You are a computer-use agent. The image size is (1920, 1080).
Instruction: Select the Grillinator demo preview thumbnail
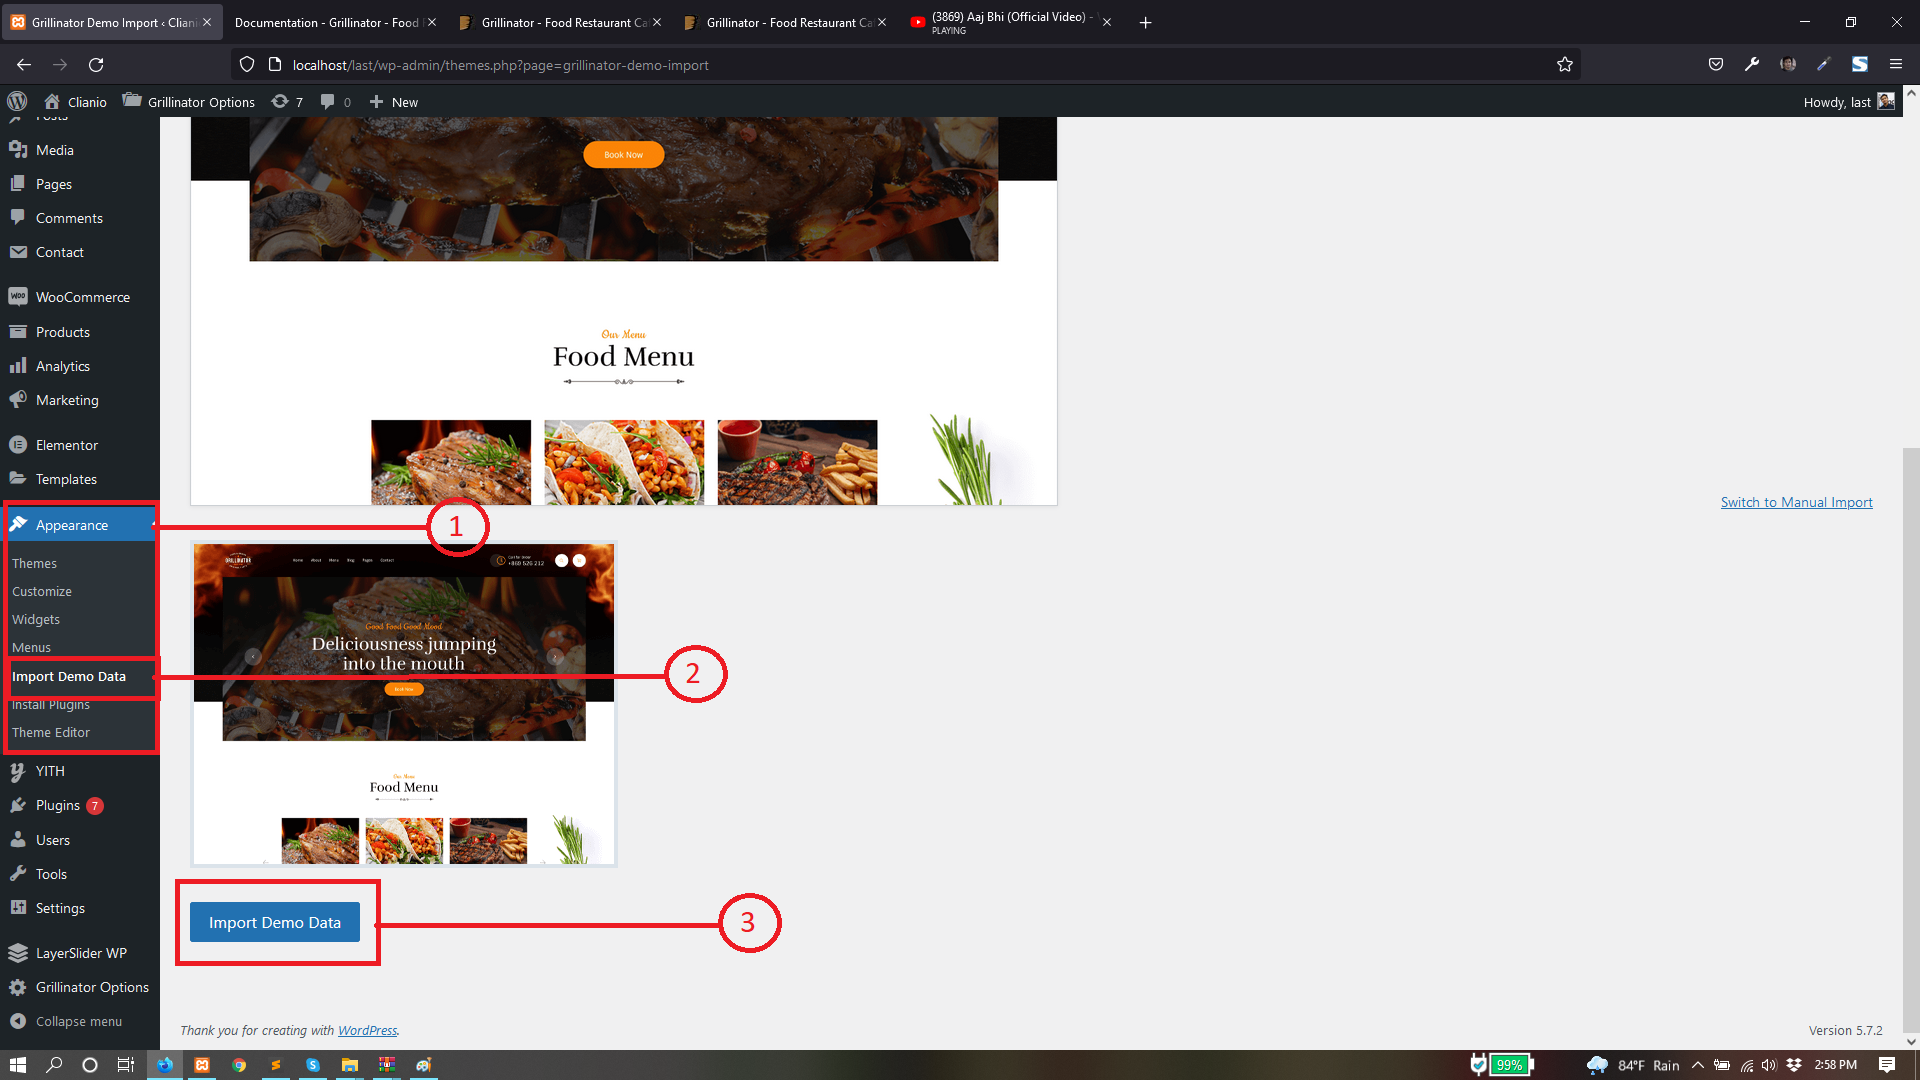pyautogui.click(x=404, y=704)
